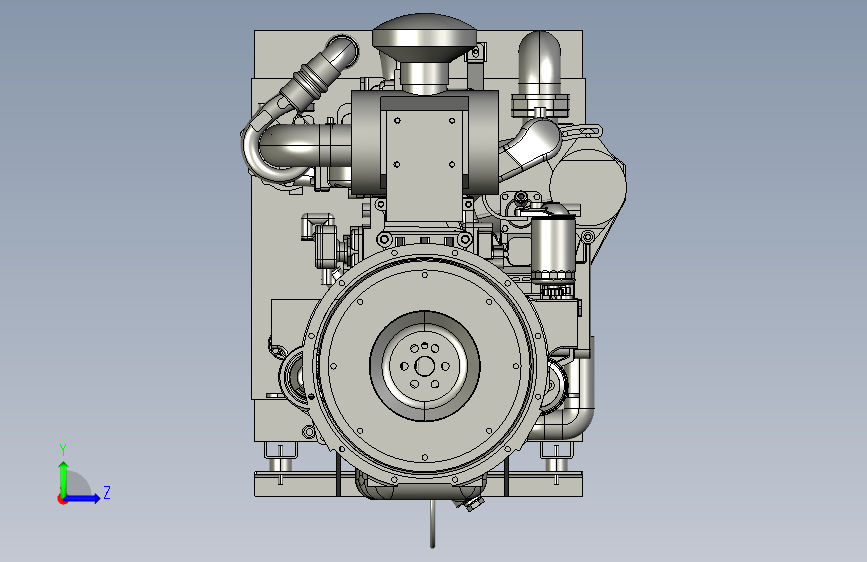Select the ribbed intake hose coupling
The width and height of the screenshot is (867, 562).
click(312, 81)
